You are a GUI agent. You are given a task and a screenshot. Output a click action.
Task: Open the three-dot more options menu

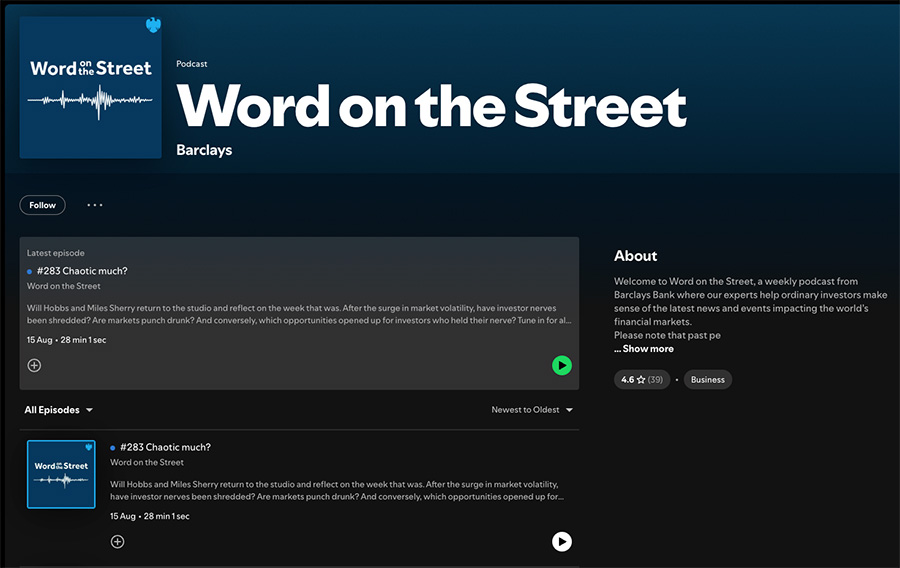95,205
